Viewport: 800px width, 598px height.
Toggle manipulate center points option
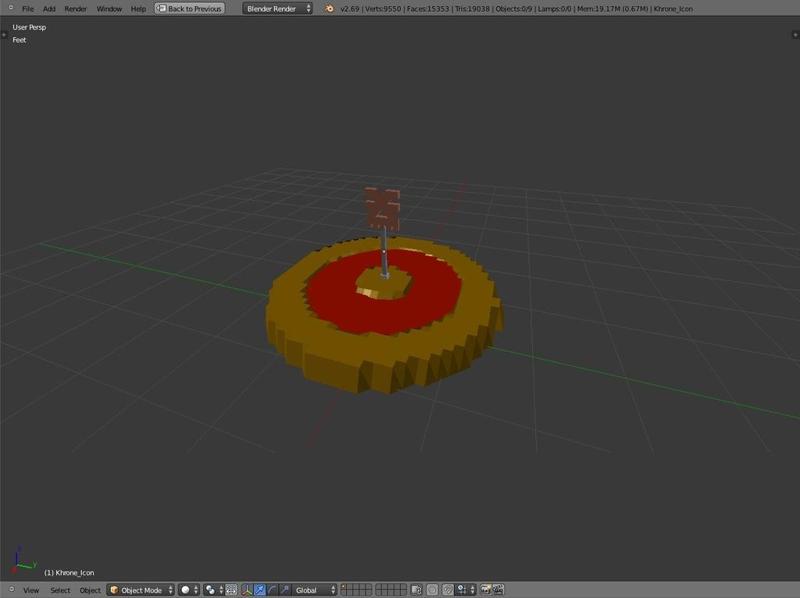pyautogui.click(x=231, y=590)
